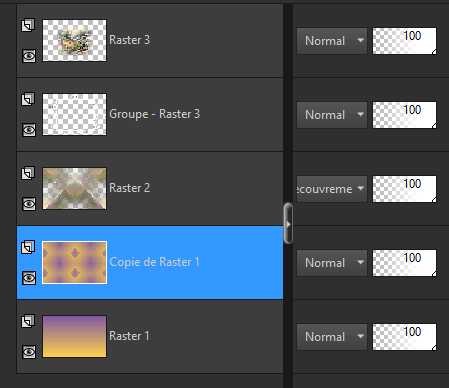Toggle visibility of Groupe - Raster 3 layer
This screenshot has width=449, height=388.
(x=29, y=130)
